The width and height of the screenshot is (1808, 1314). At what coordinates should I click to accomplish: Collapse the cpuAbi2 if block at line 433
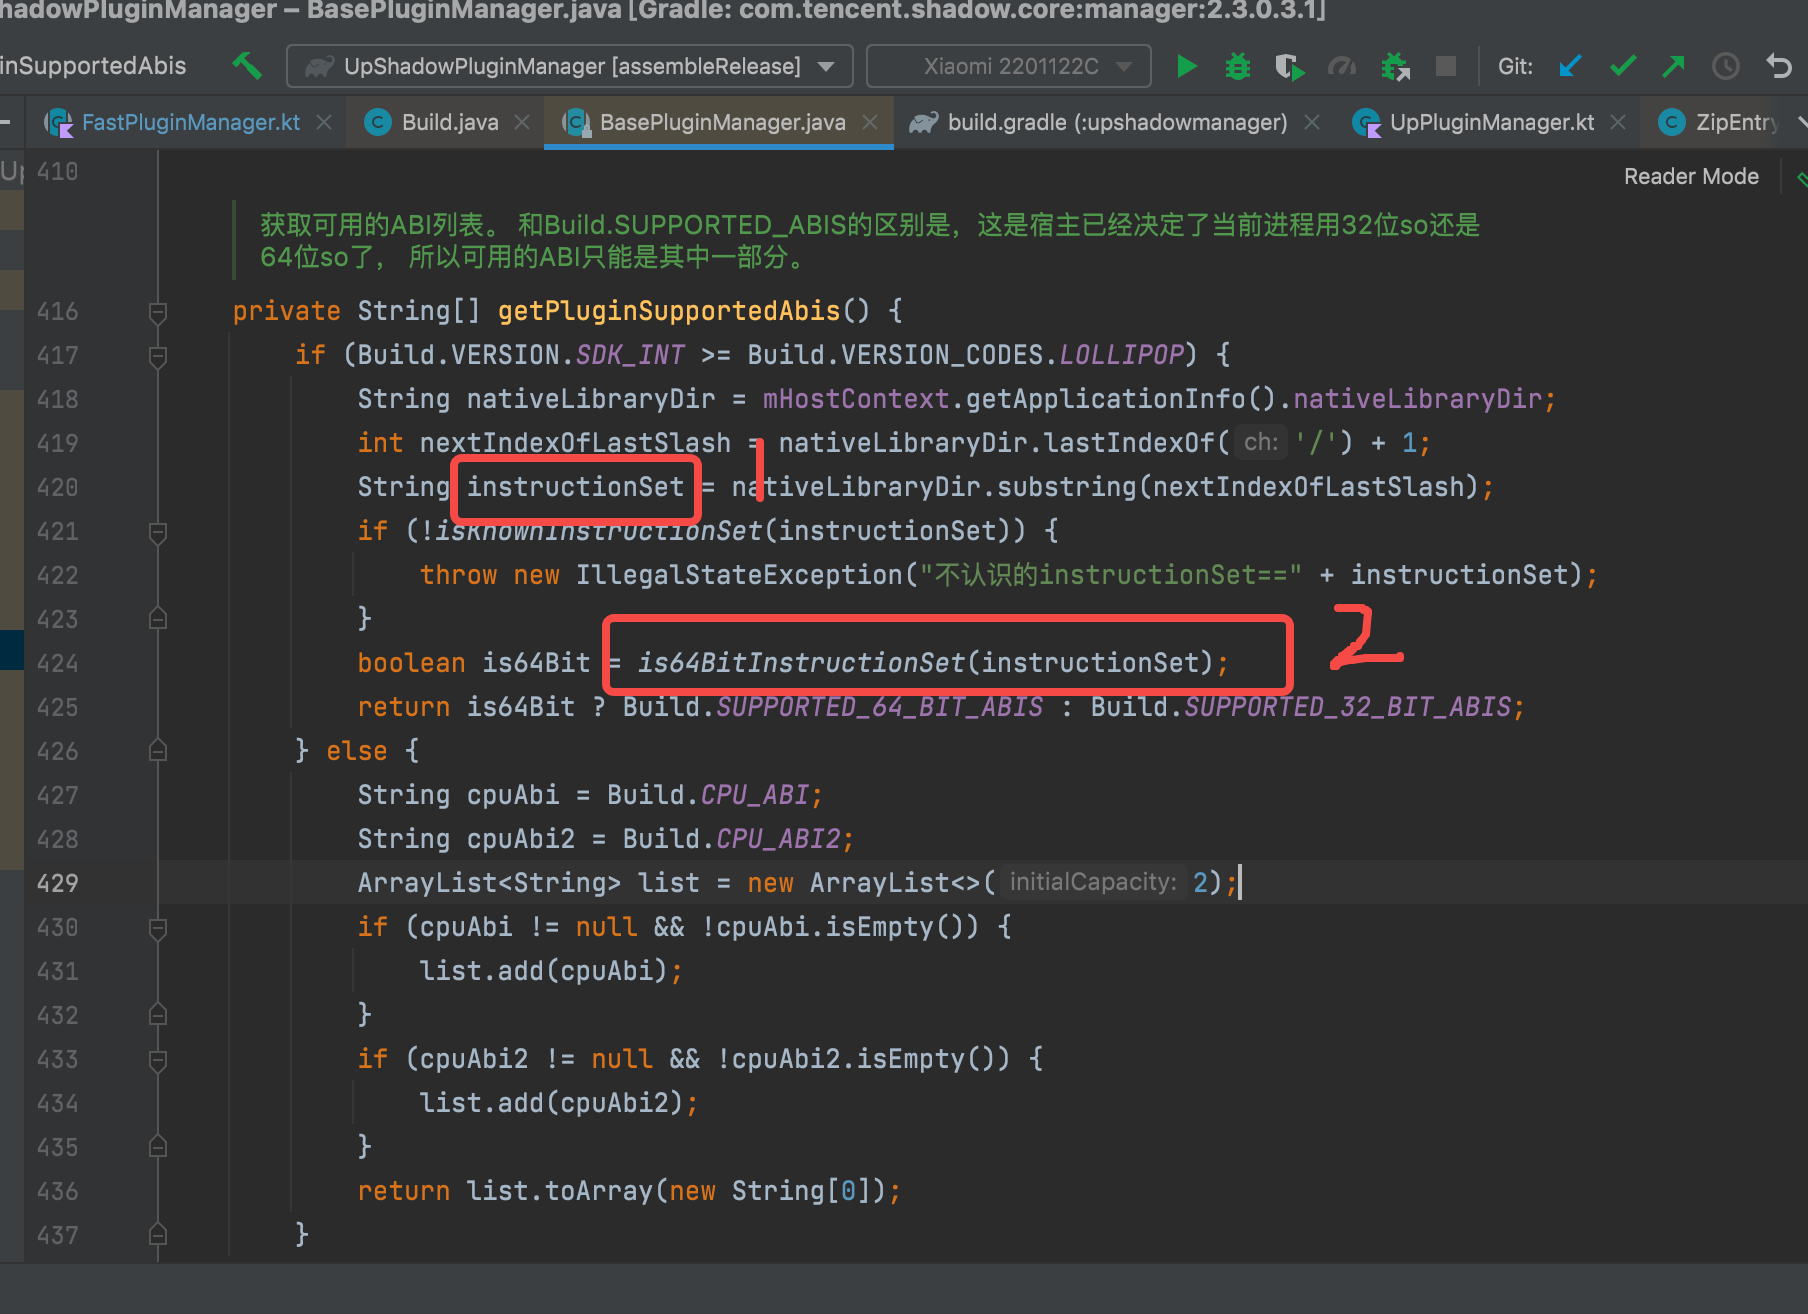[x=157, y=1060]
